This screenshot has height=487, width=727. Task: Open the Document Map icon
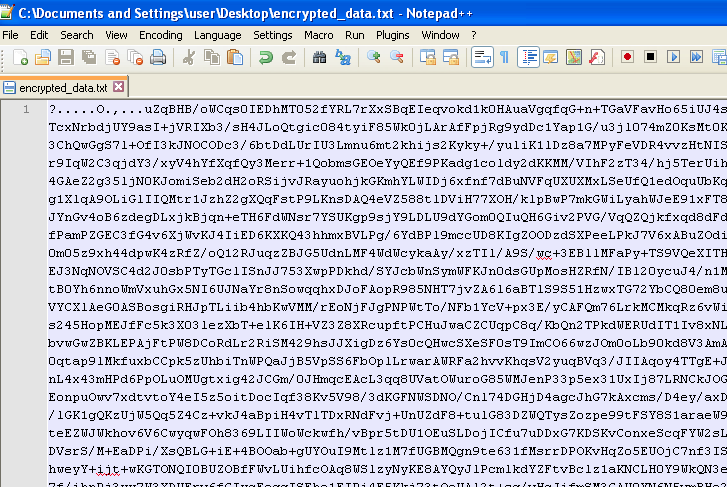(574, 58)
